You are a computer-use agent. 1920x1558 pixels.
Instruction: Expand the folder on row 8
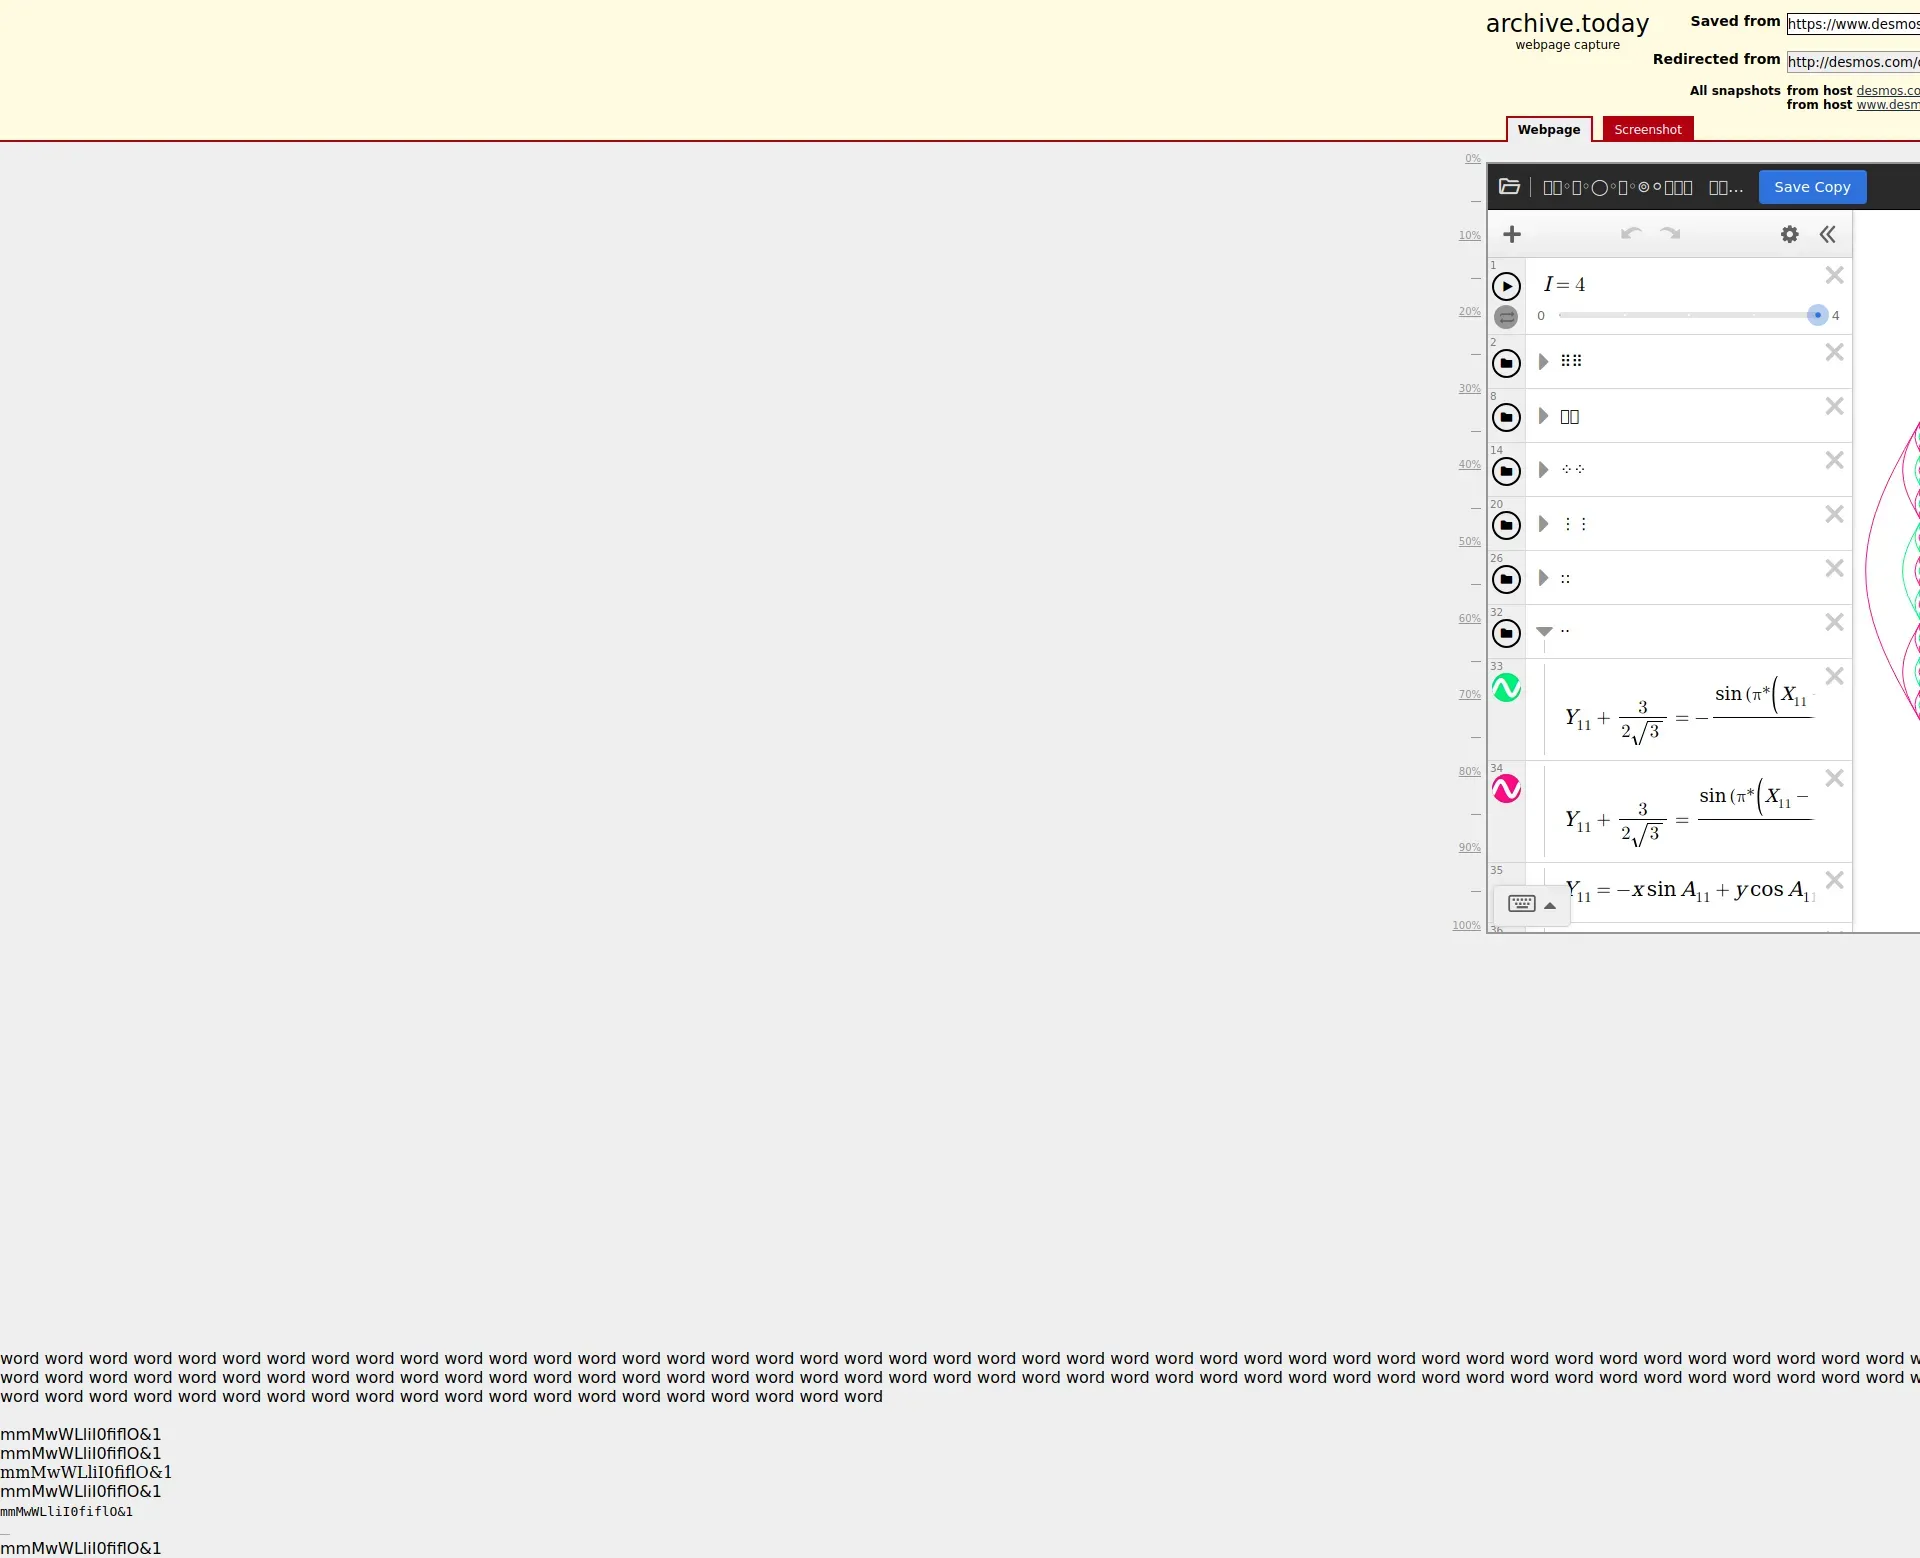[1543, 416]
